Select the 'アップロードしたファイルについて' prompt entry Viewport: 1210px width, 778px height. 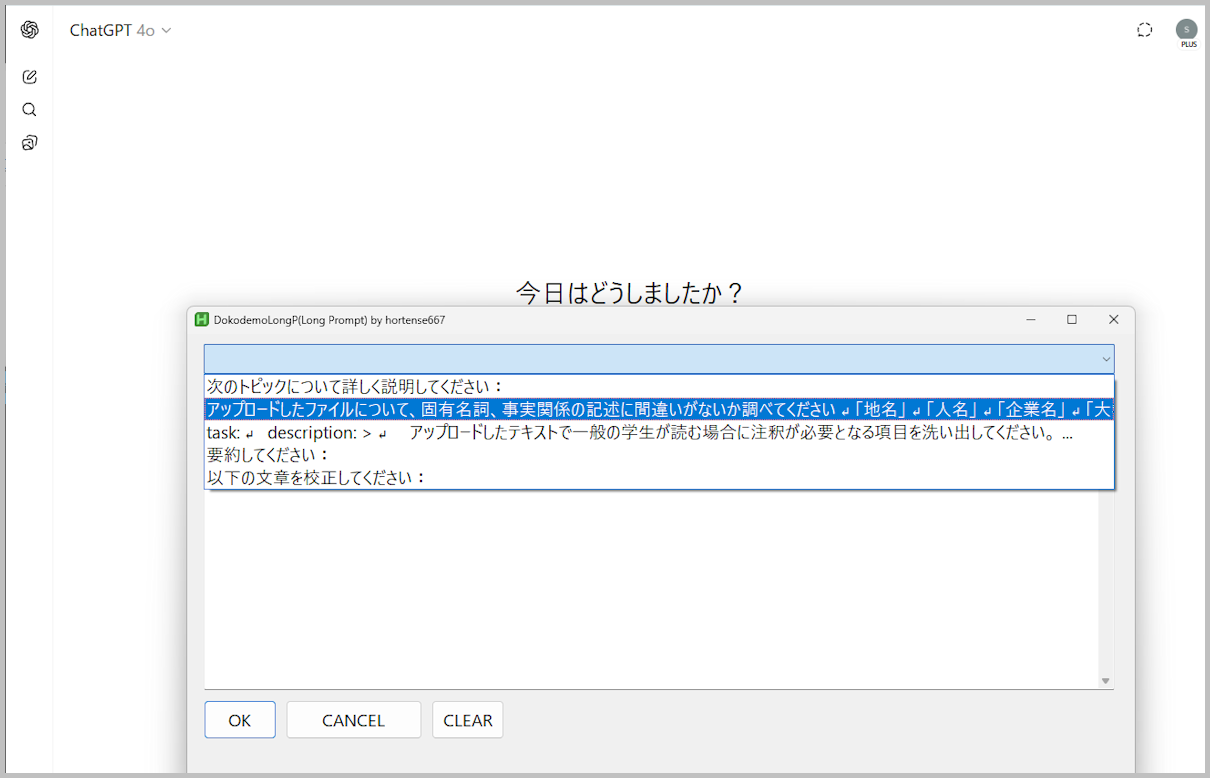658,409
